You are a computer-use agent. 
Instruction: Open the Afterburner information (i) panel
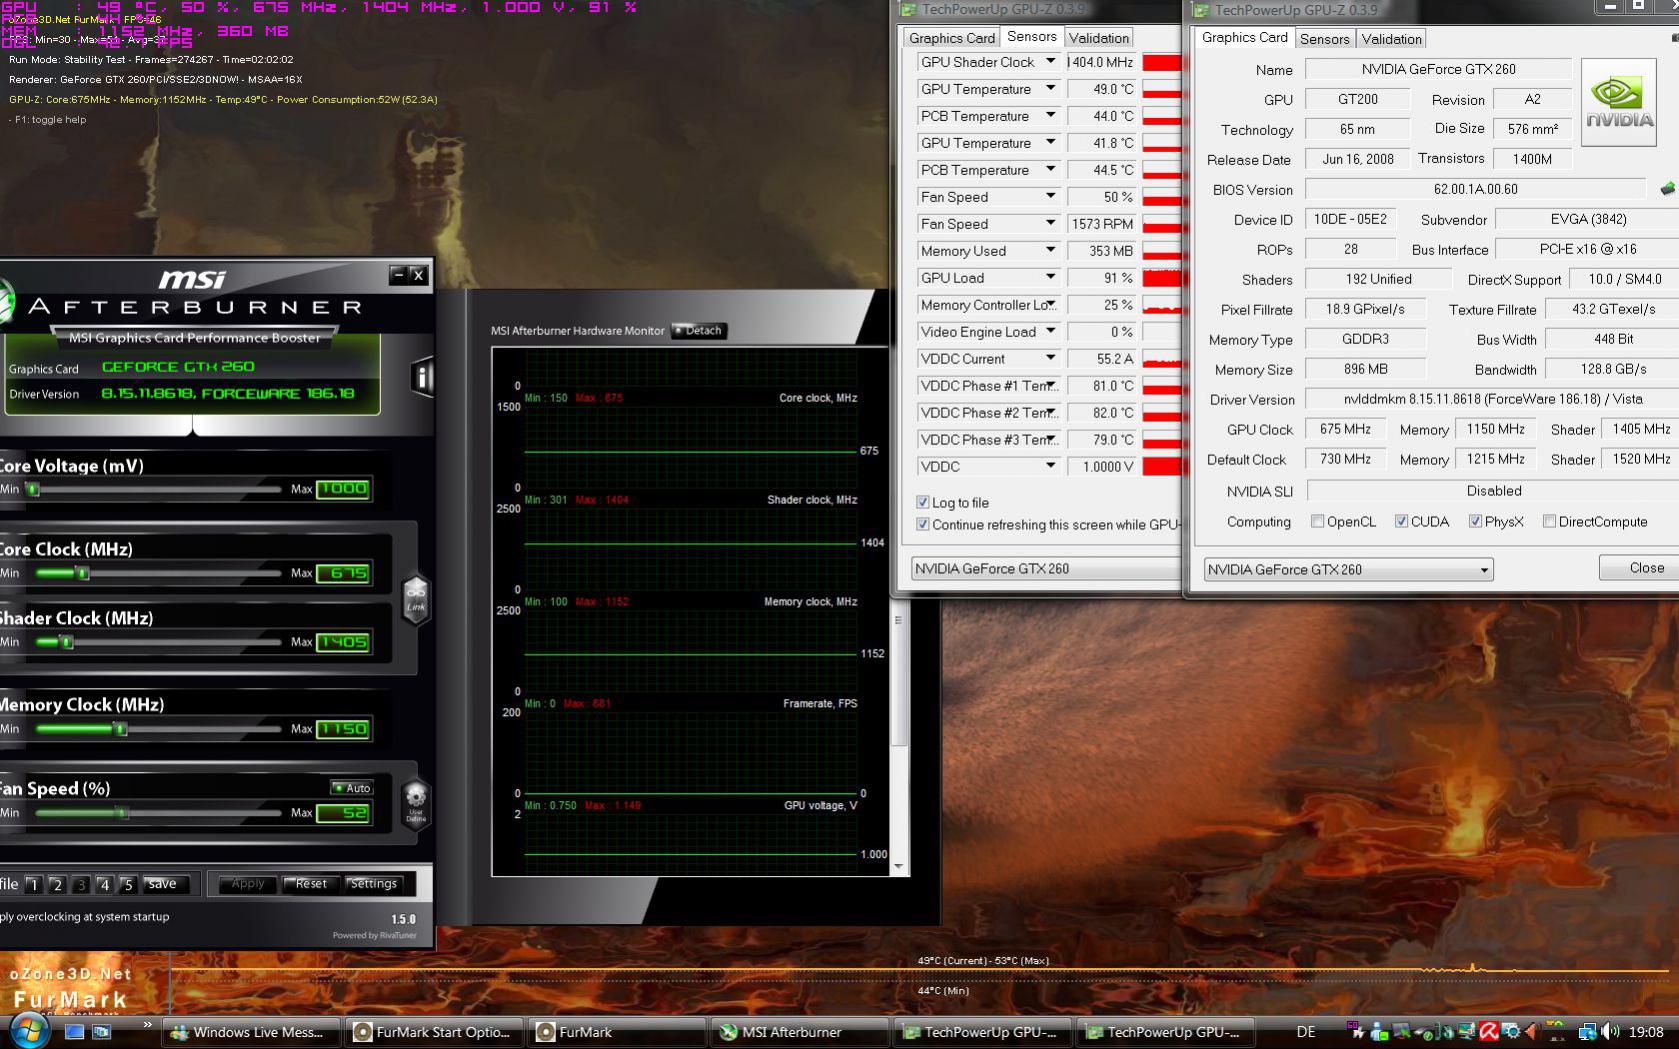pos(422,376)
